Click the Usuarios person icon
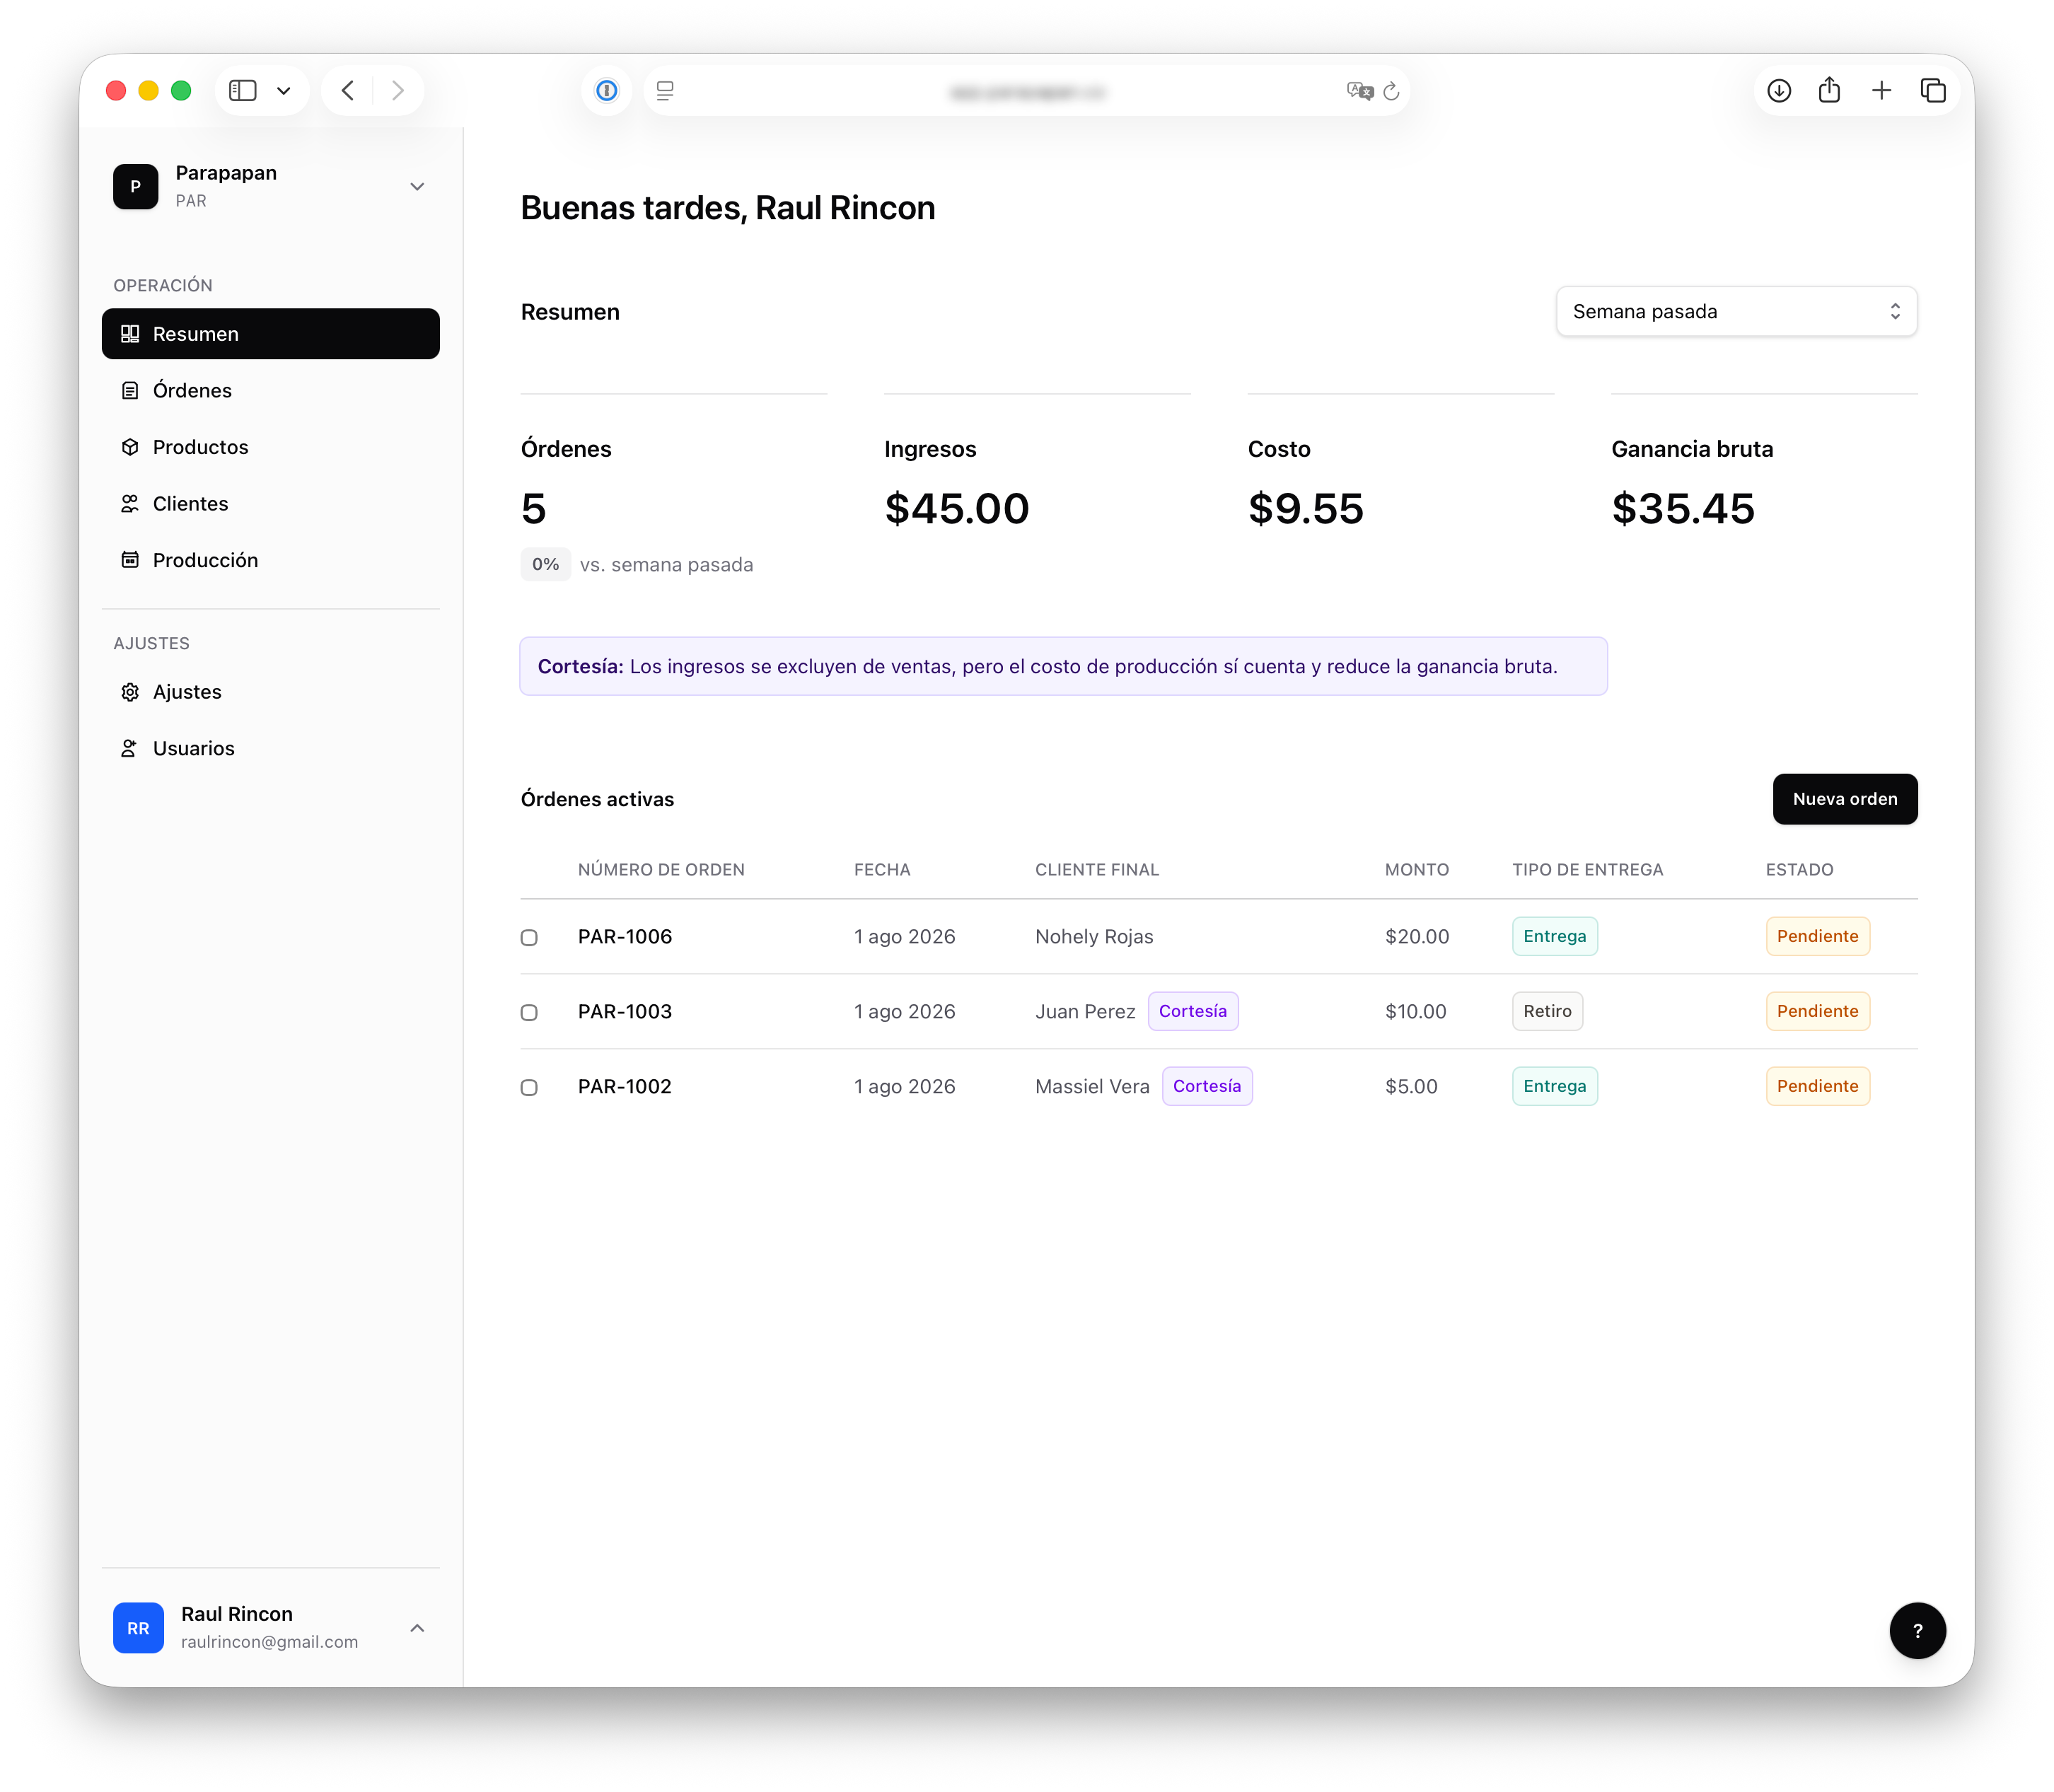This screenshot has height=1792, width=2054. pos(130,749)
